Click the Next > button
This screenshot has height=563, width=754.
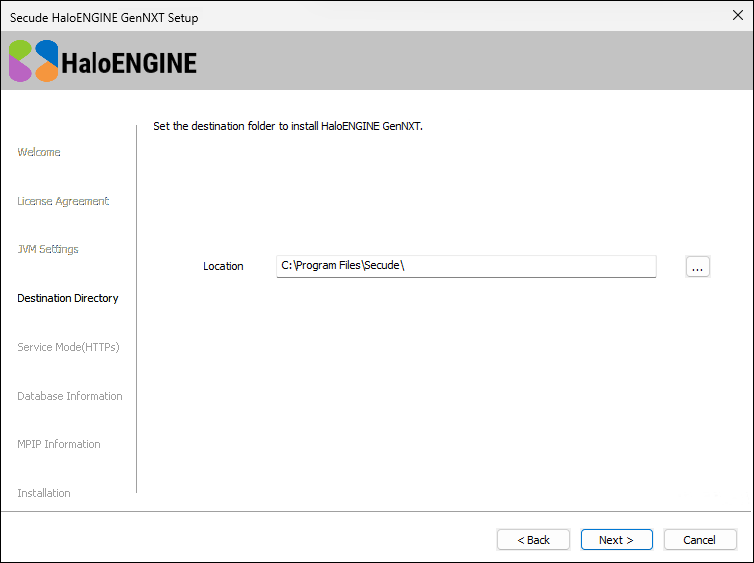point(616,539)
